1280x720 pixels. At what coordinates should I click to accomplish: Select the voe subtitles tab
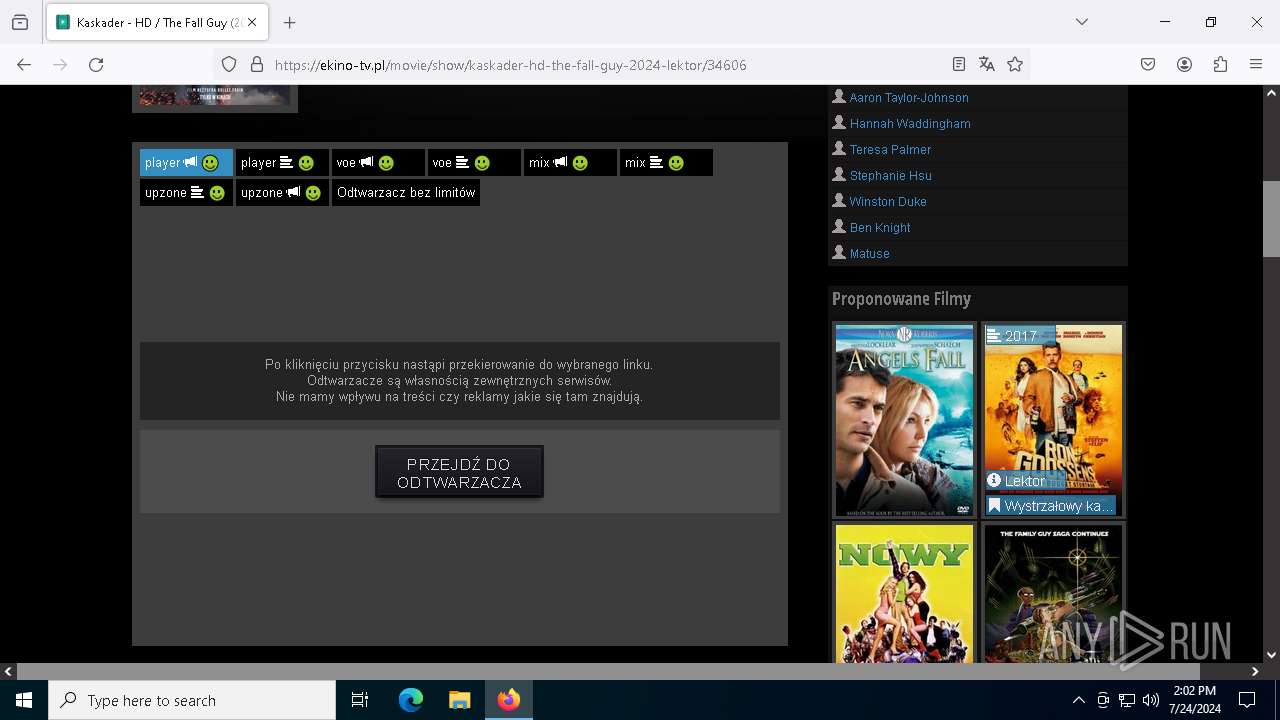click(474, 162)
